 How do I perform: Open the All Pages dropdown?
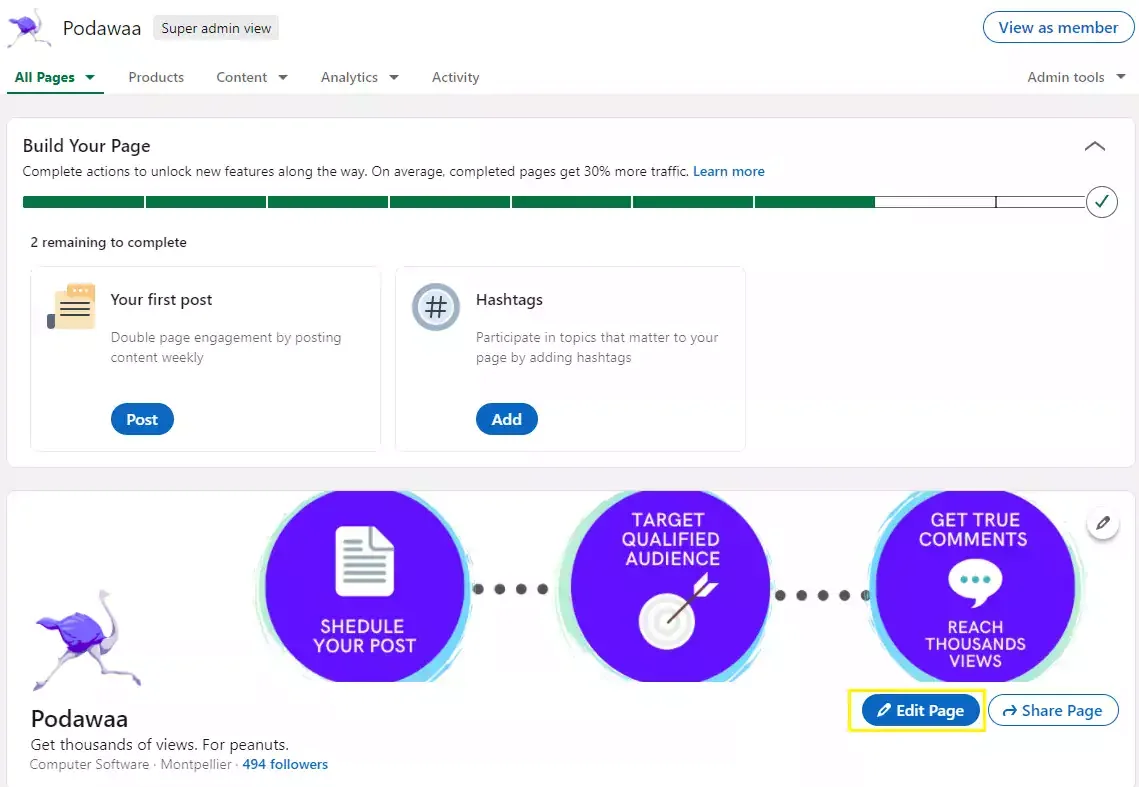[55, 77]
